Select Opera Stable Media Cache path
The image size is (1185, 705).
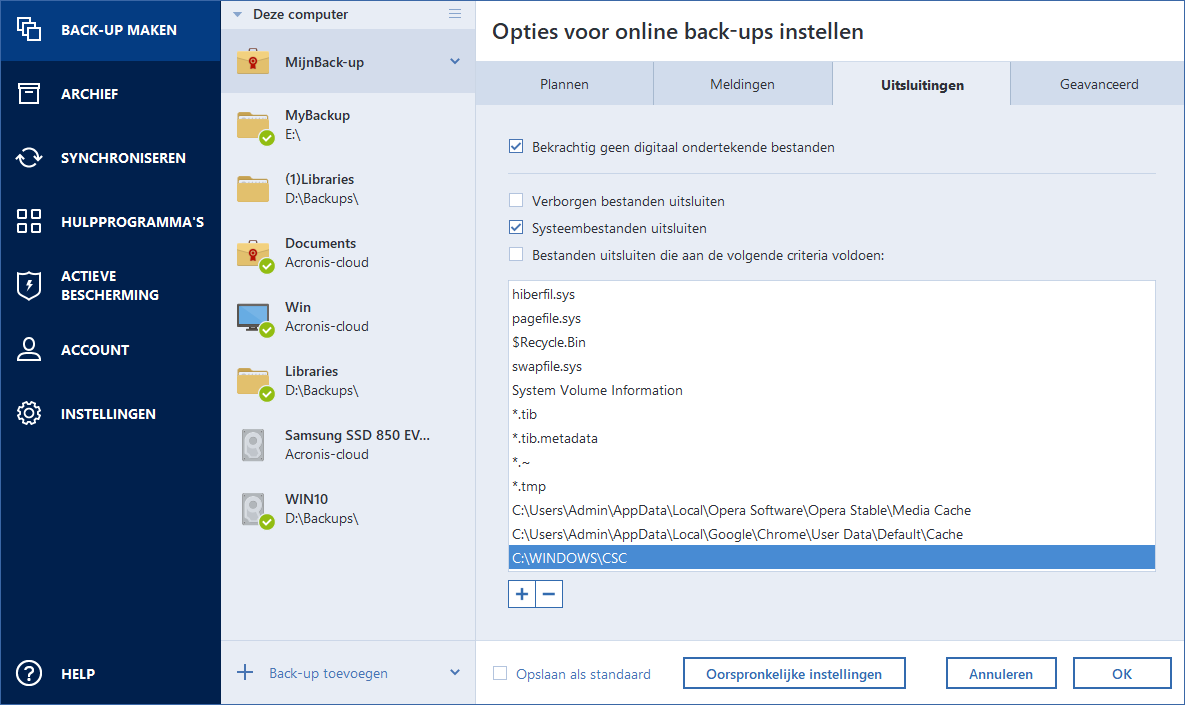(831, 510)
